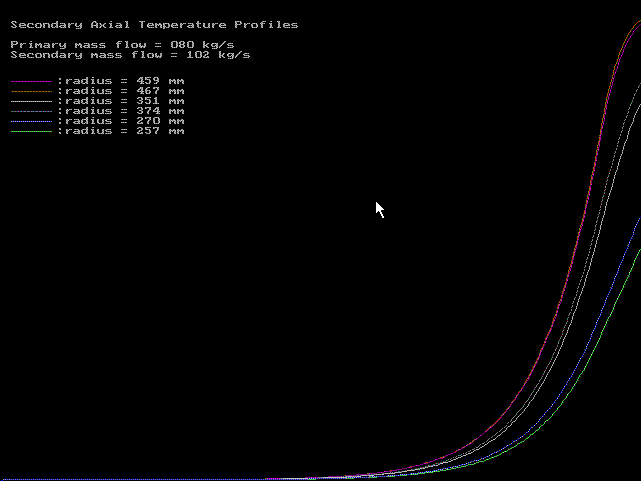Select the "radius = 257 mm" legend label
Screen dimensions: 641x481
click(x=123, y=130)
